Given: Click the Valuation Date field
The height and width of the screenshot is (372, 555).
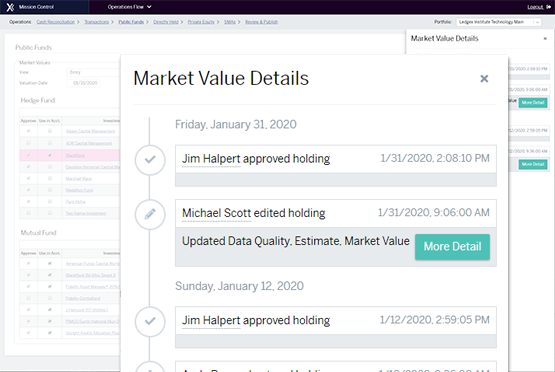Looking at the screenshot, I should pos(84,83).
